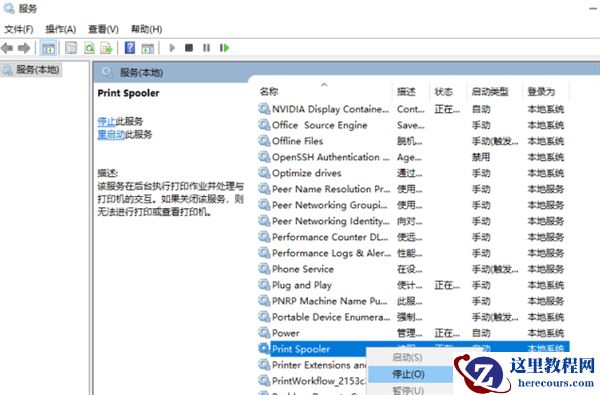Click gear icon of Plug and Play
The height and width of the screenshot is (395, 600).
264,285
